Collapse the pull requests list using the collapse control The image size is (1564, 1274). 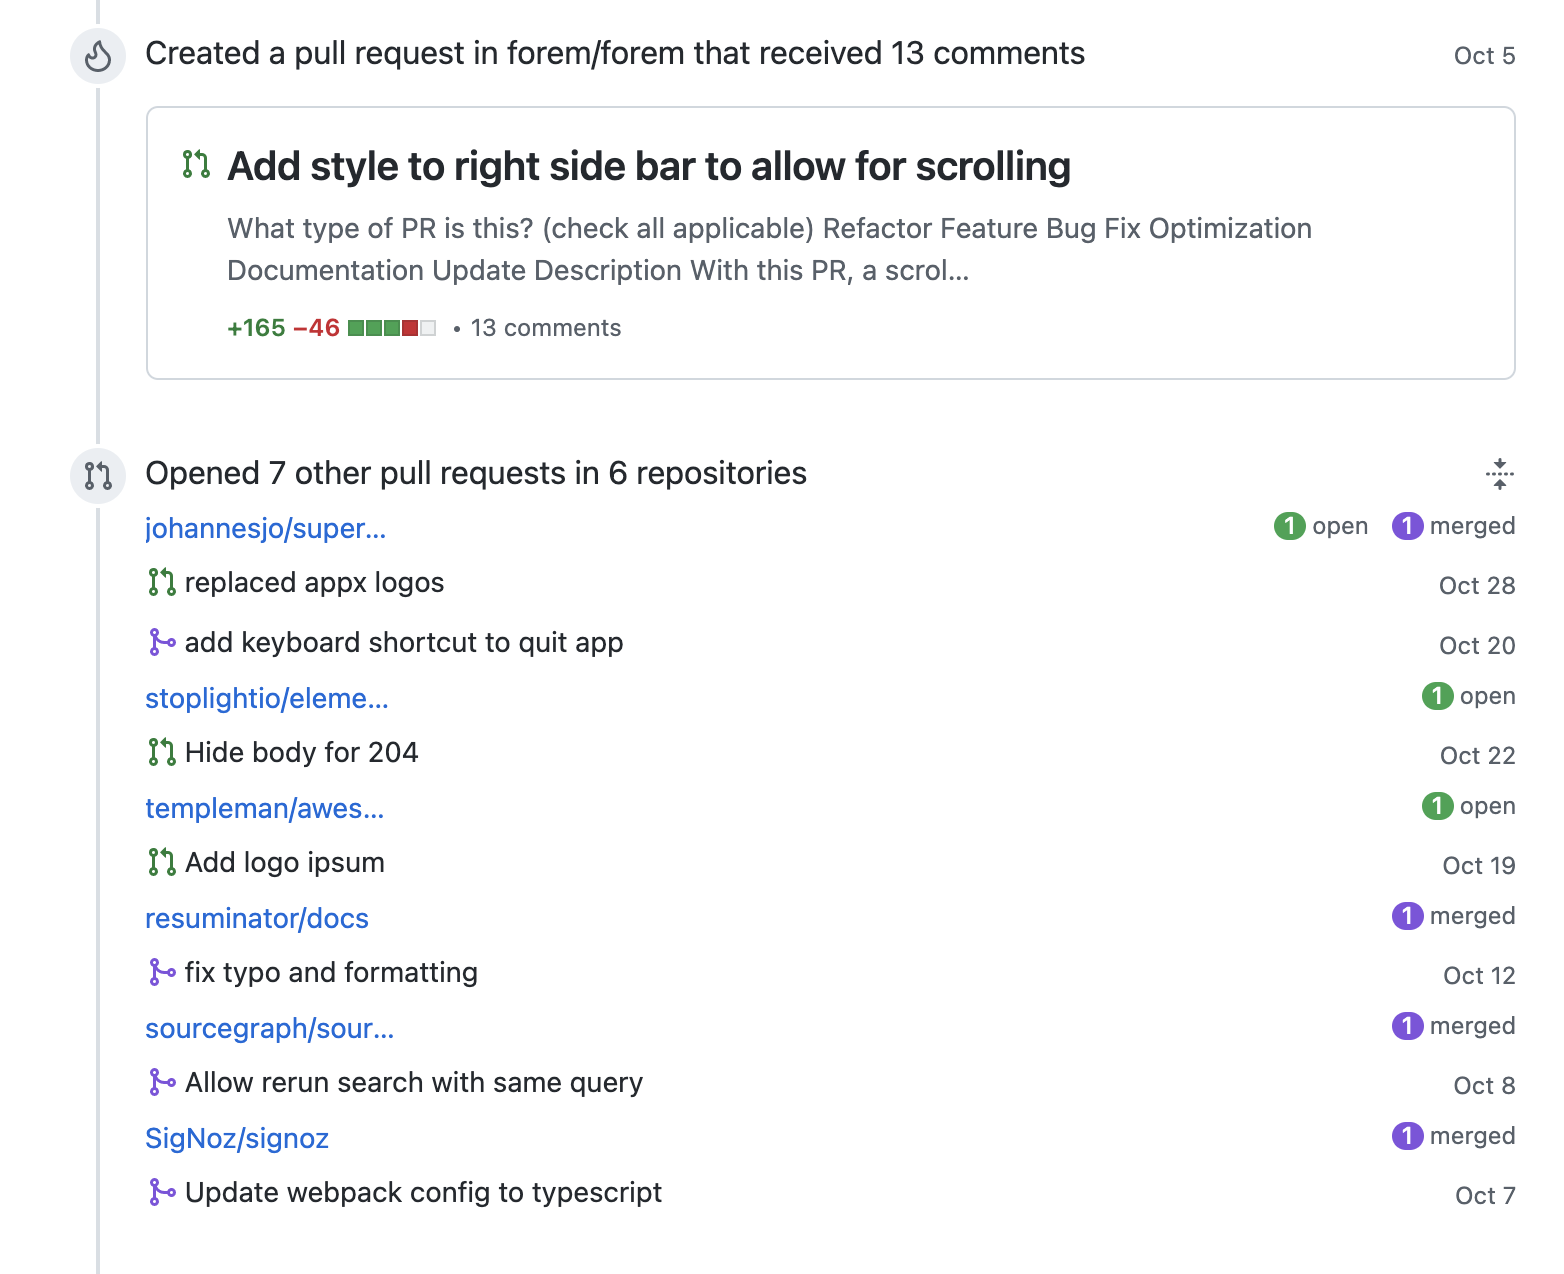point(1502,475)
